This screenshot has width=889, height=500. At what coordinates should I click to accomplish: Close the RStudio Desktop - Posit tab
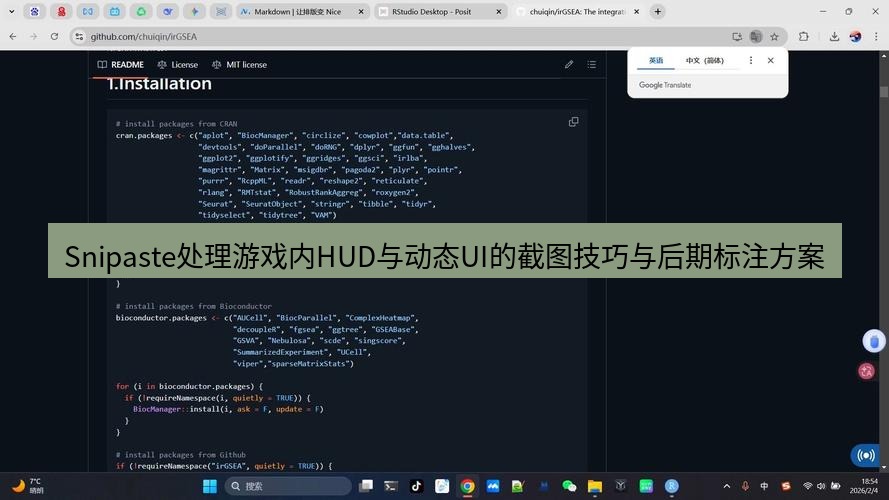tap(498, 11)
